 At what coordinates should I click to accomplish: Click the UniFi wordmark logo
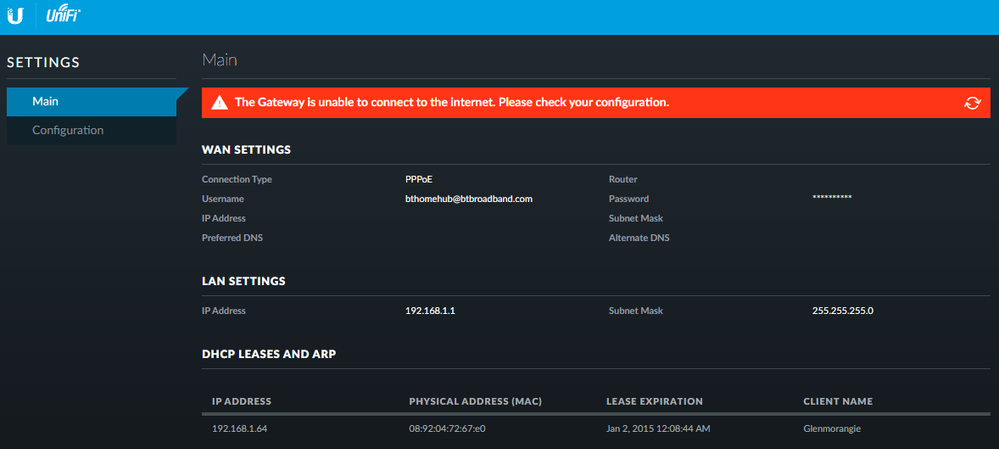(x=64, y=16)
